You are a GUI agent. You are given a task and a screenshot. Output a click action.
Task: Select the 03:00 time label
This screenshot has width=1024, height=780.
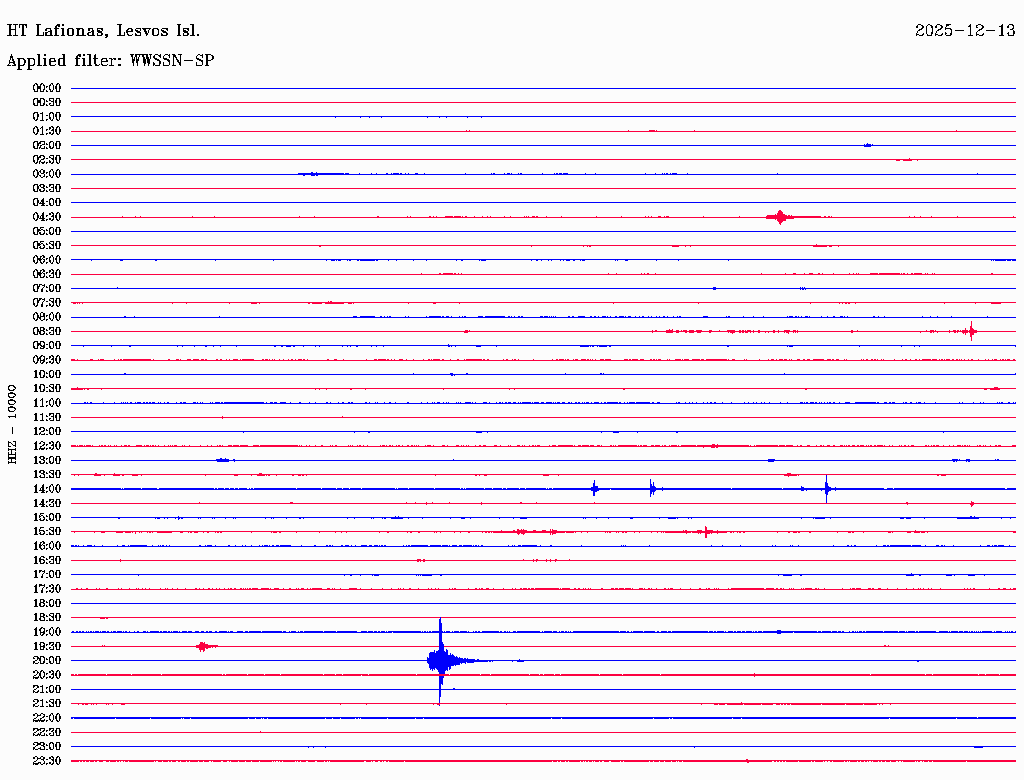pyautogui.click(x=47, y=174)
